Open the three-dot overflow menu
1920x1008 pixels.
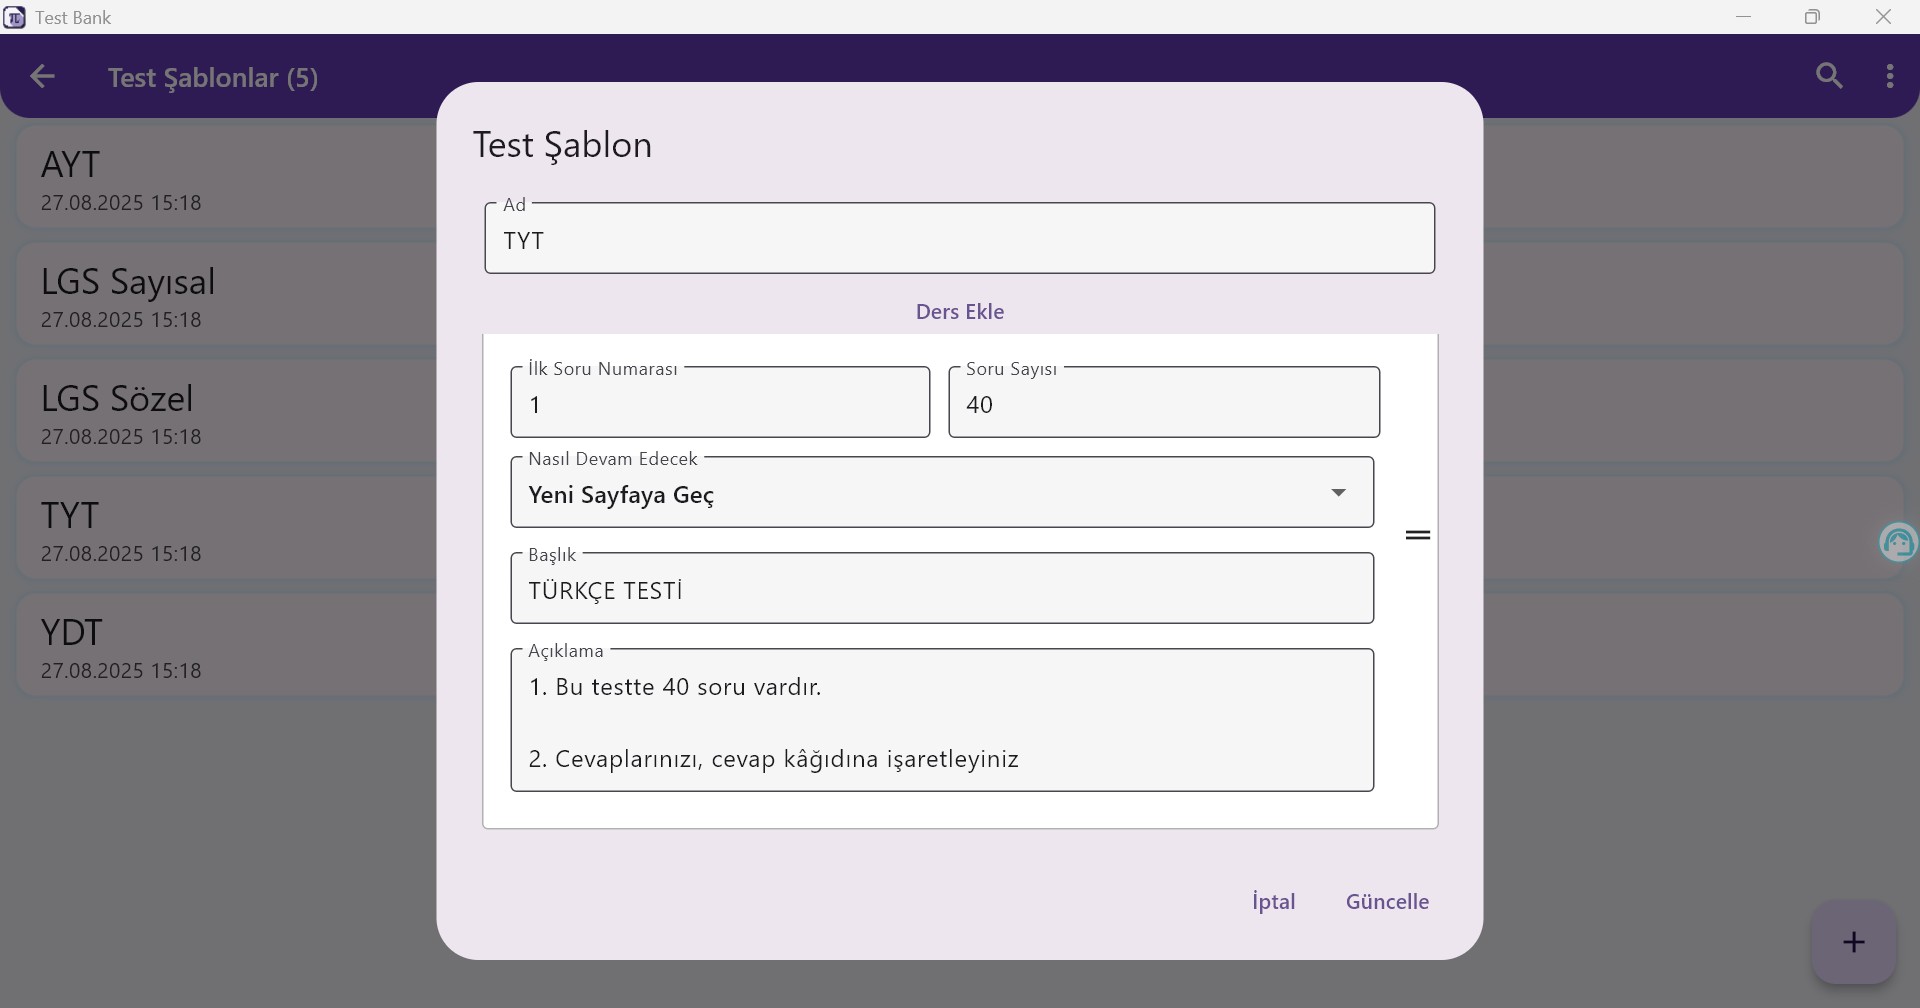pyautogui.click(x=1890, y=76)
